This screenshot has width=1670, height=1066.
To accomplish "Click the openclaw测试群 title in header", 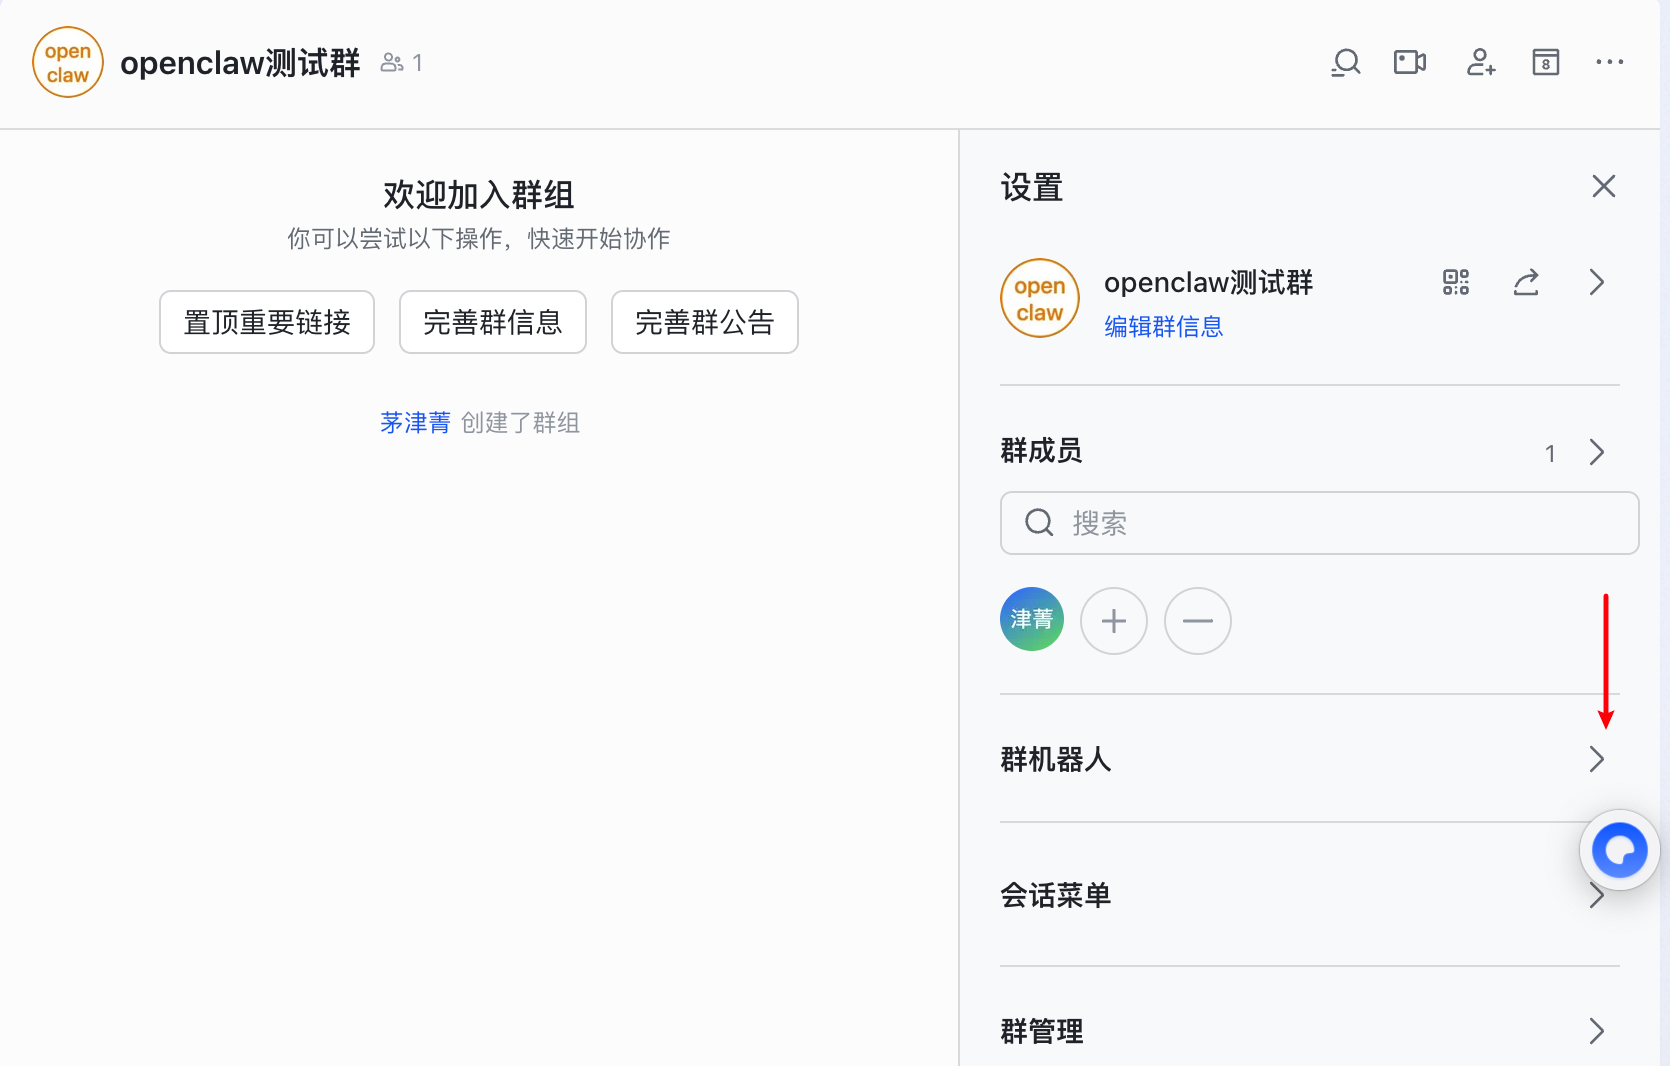I will click(240, 63).
